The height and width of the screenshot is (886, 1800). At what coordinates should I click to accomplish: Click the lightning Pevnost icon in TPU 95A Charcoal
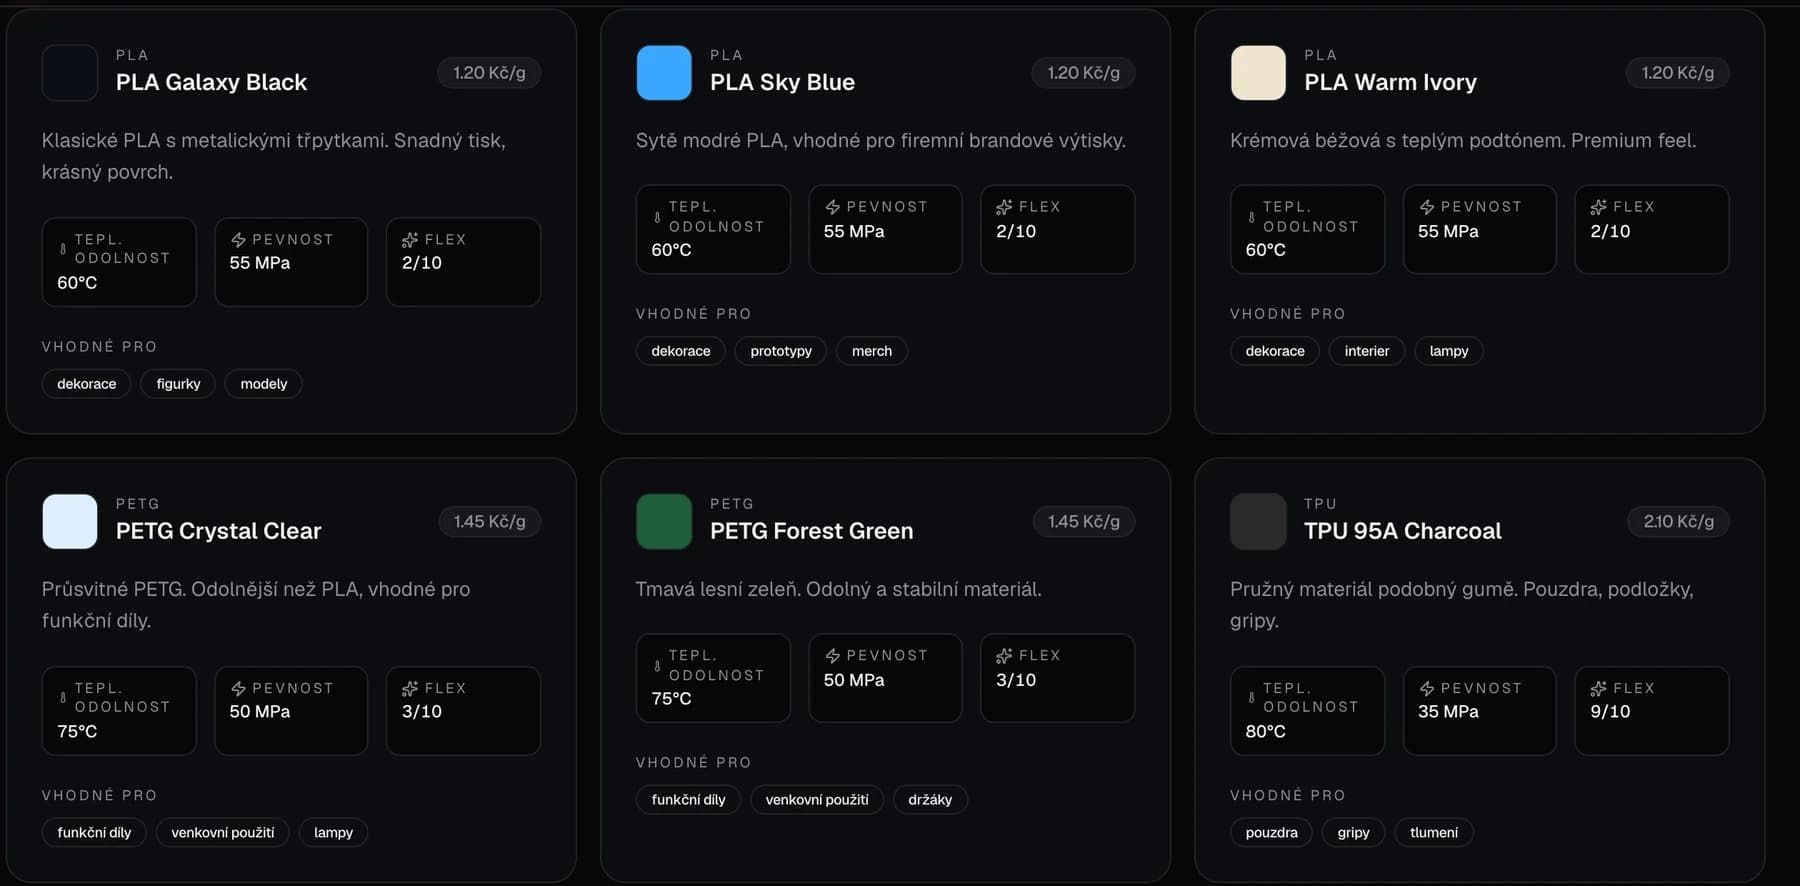tap(1426, 689)
